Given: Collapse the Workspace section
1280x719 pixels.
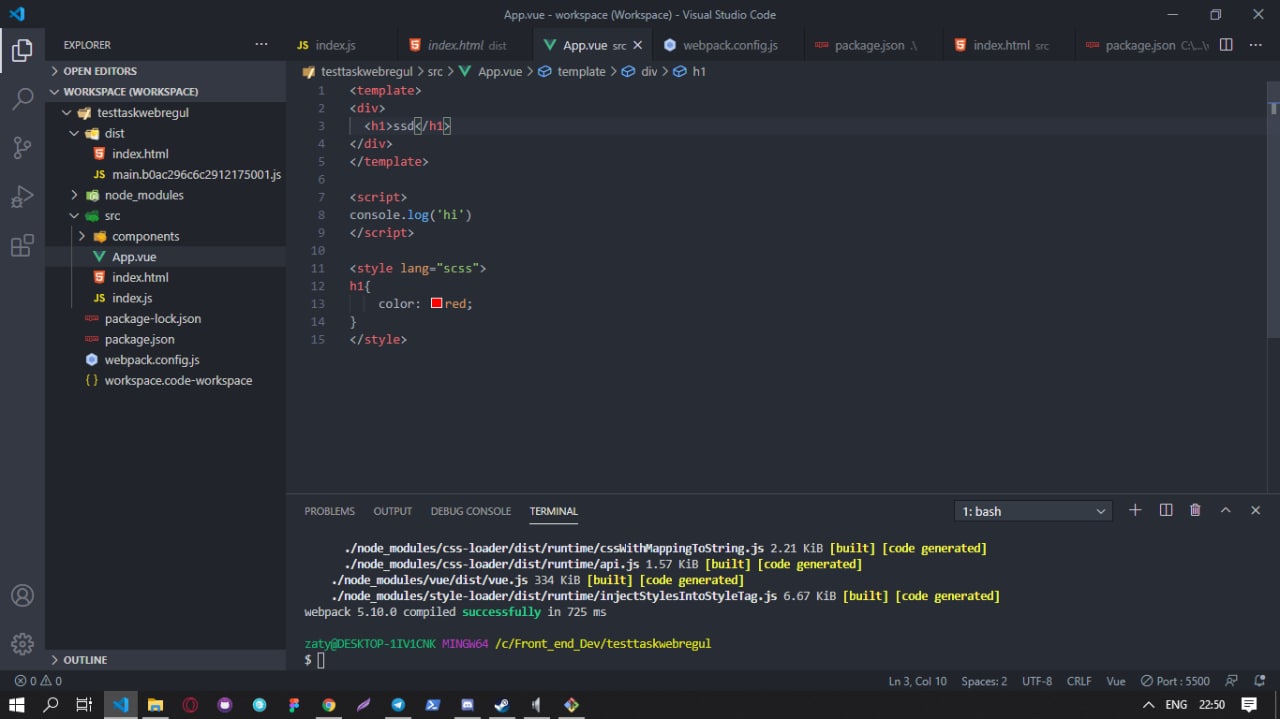Looking at the screenshot, I should (x=165, y=91).
